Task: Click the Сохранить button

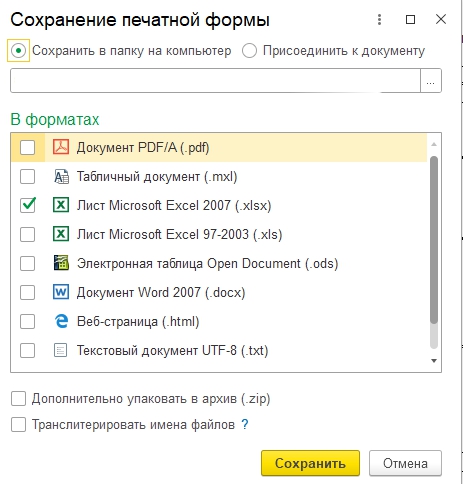Action: pos(310,463)
